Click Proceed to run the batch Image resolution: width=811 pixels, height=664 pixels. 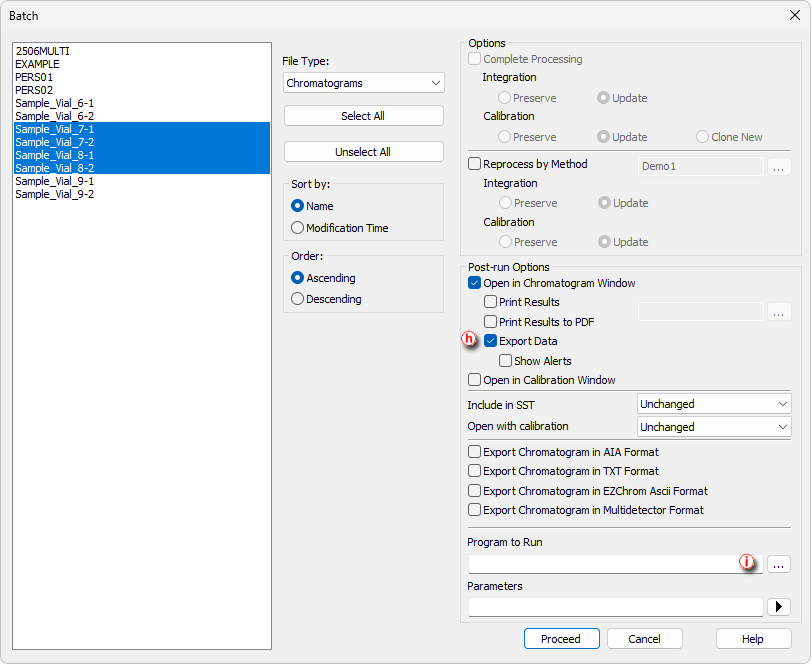[x=561, y=639]
